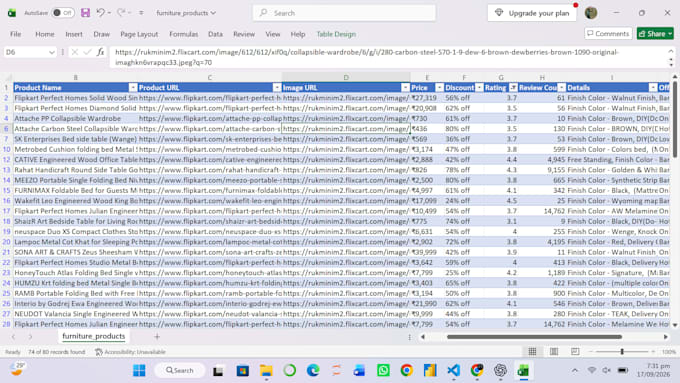Screen dimensions: 680x383
Task: Click the scroll right arrow on horizontal scrollbar
Action: pos(666,337)
